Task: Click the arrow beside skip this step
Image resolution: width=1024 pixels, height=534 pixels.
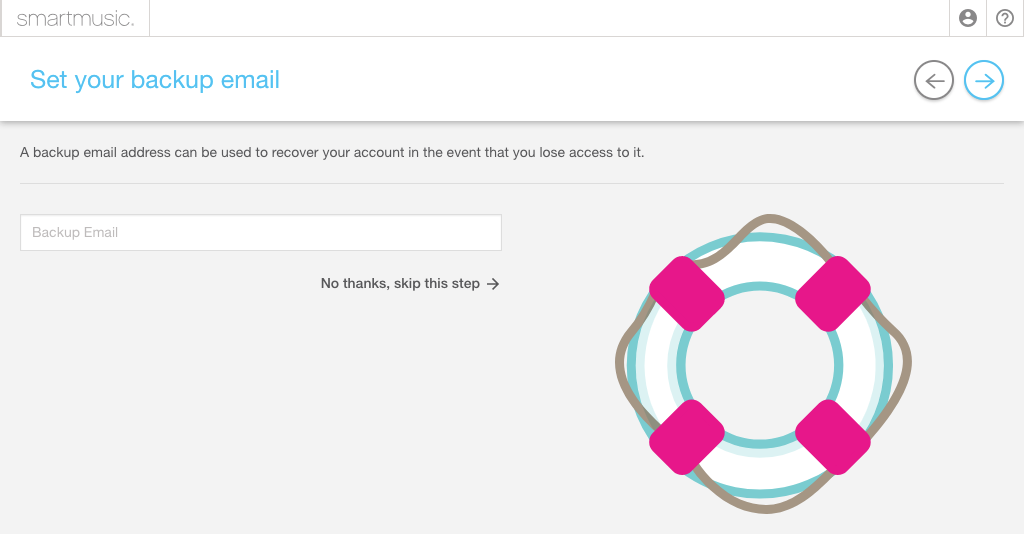Action: tap(493, 284)
